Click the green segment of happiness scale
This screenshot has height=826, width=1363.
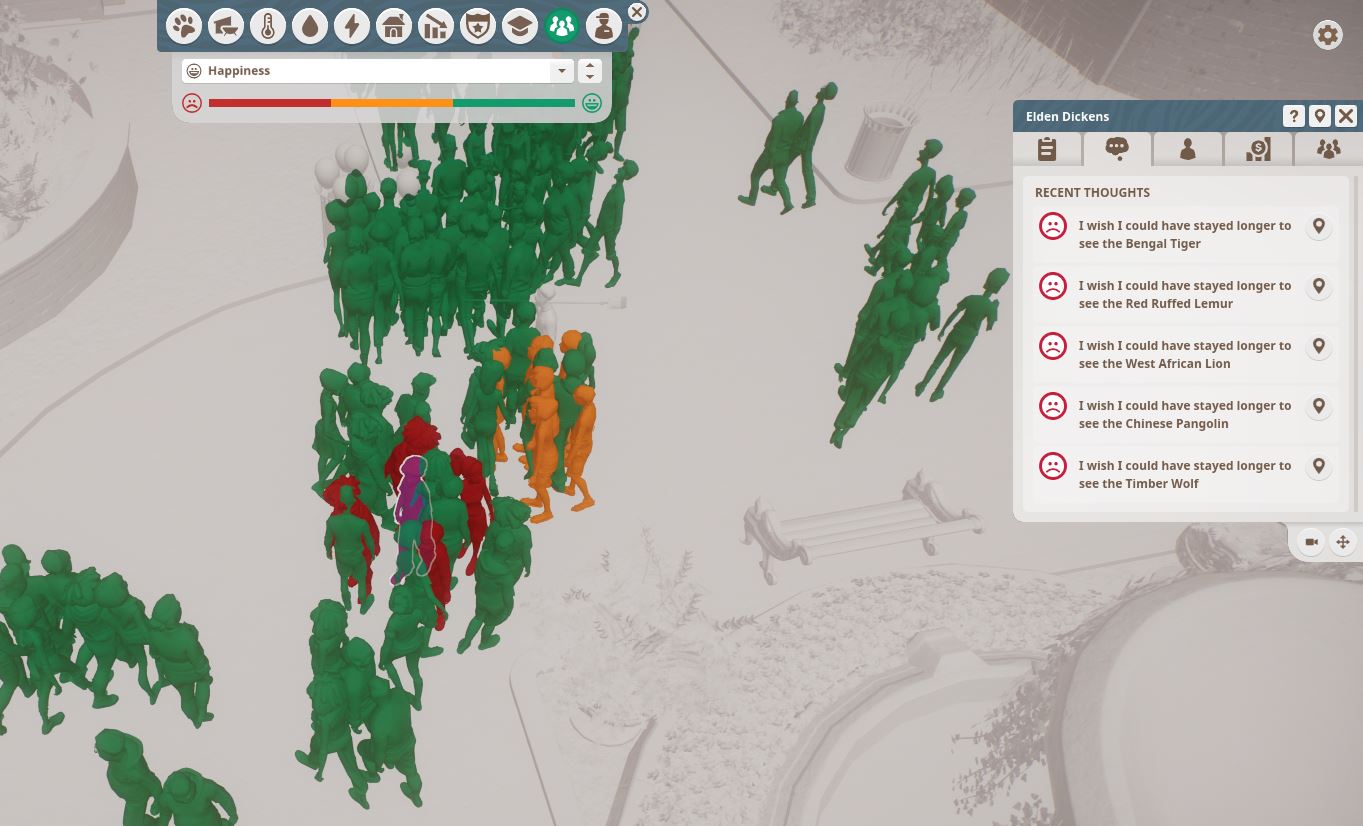[514, 103]
